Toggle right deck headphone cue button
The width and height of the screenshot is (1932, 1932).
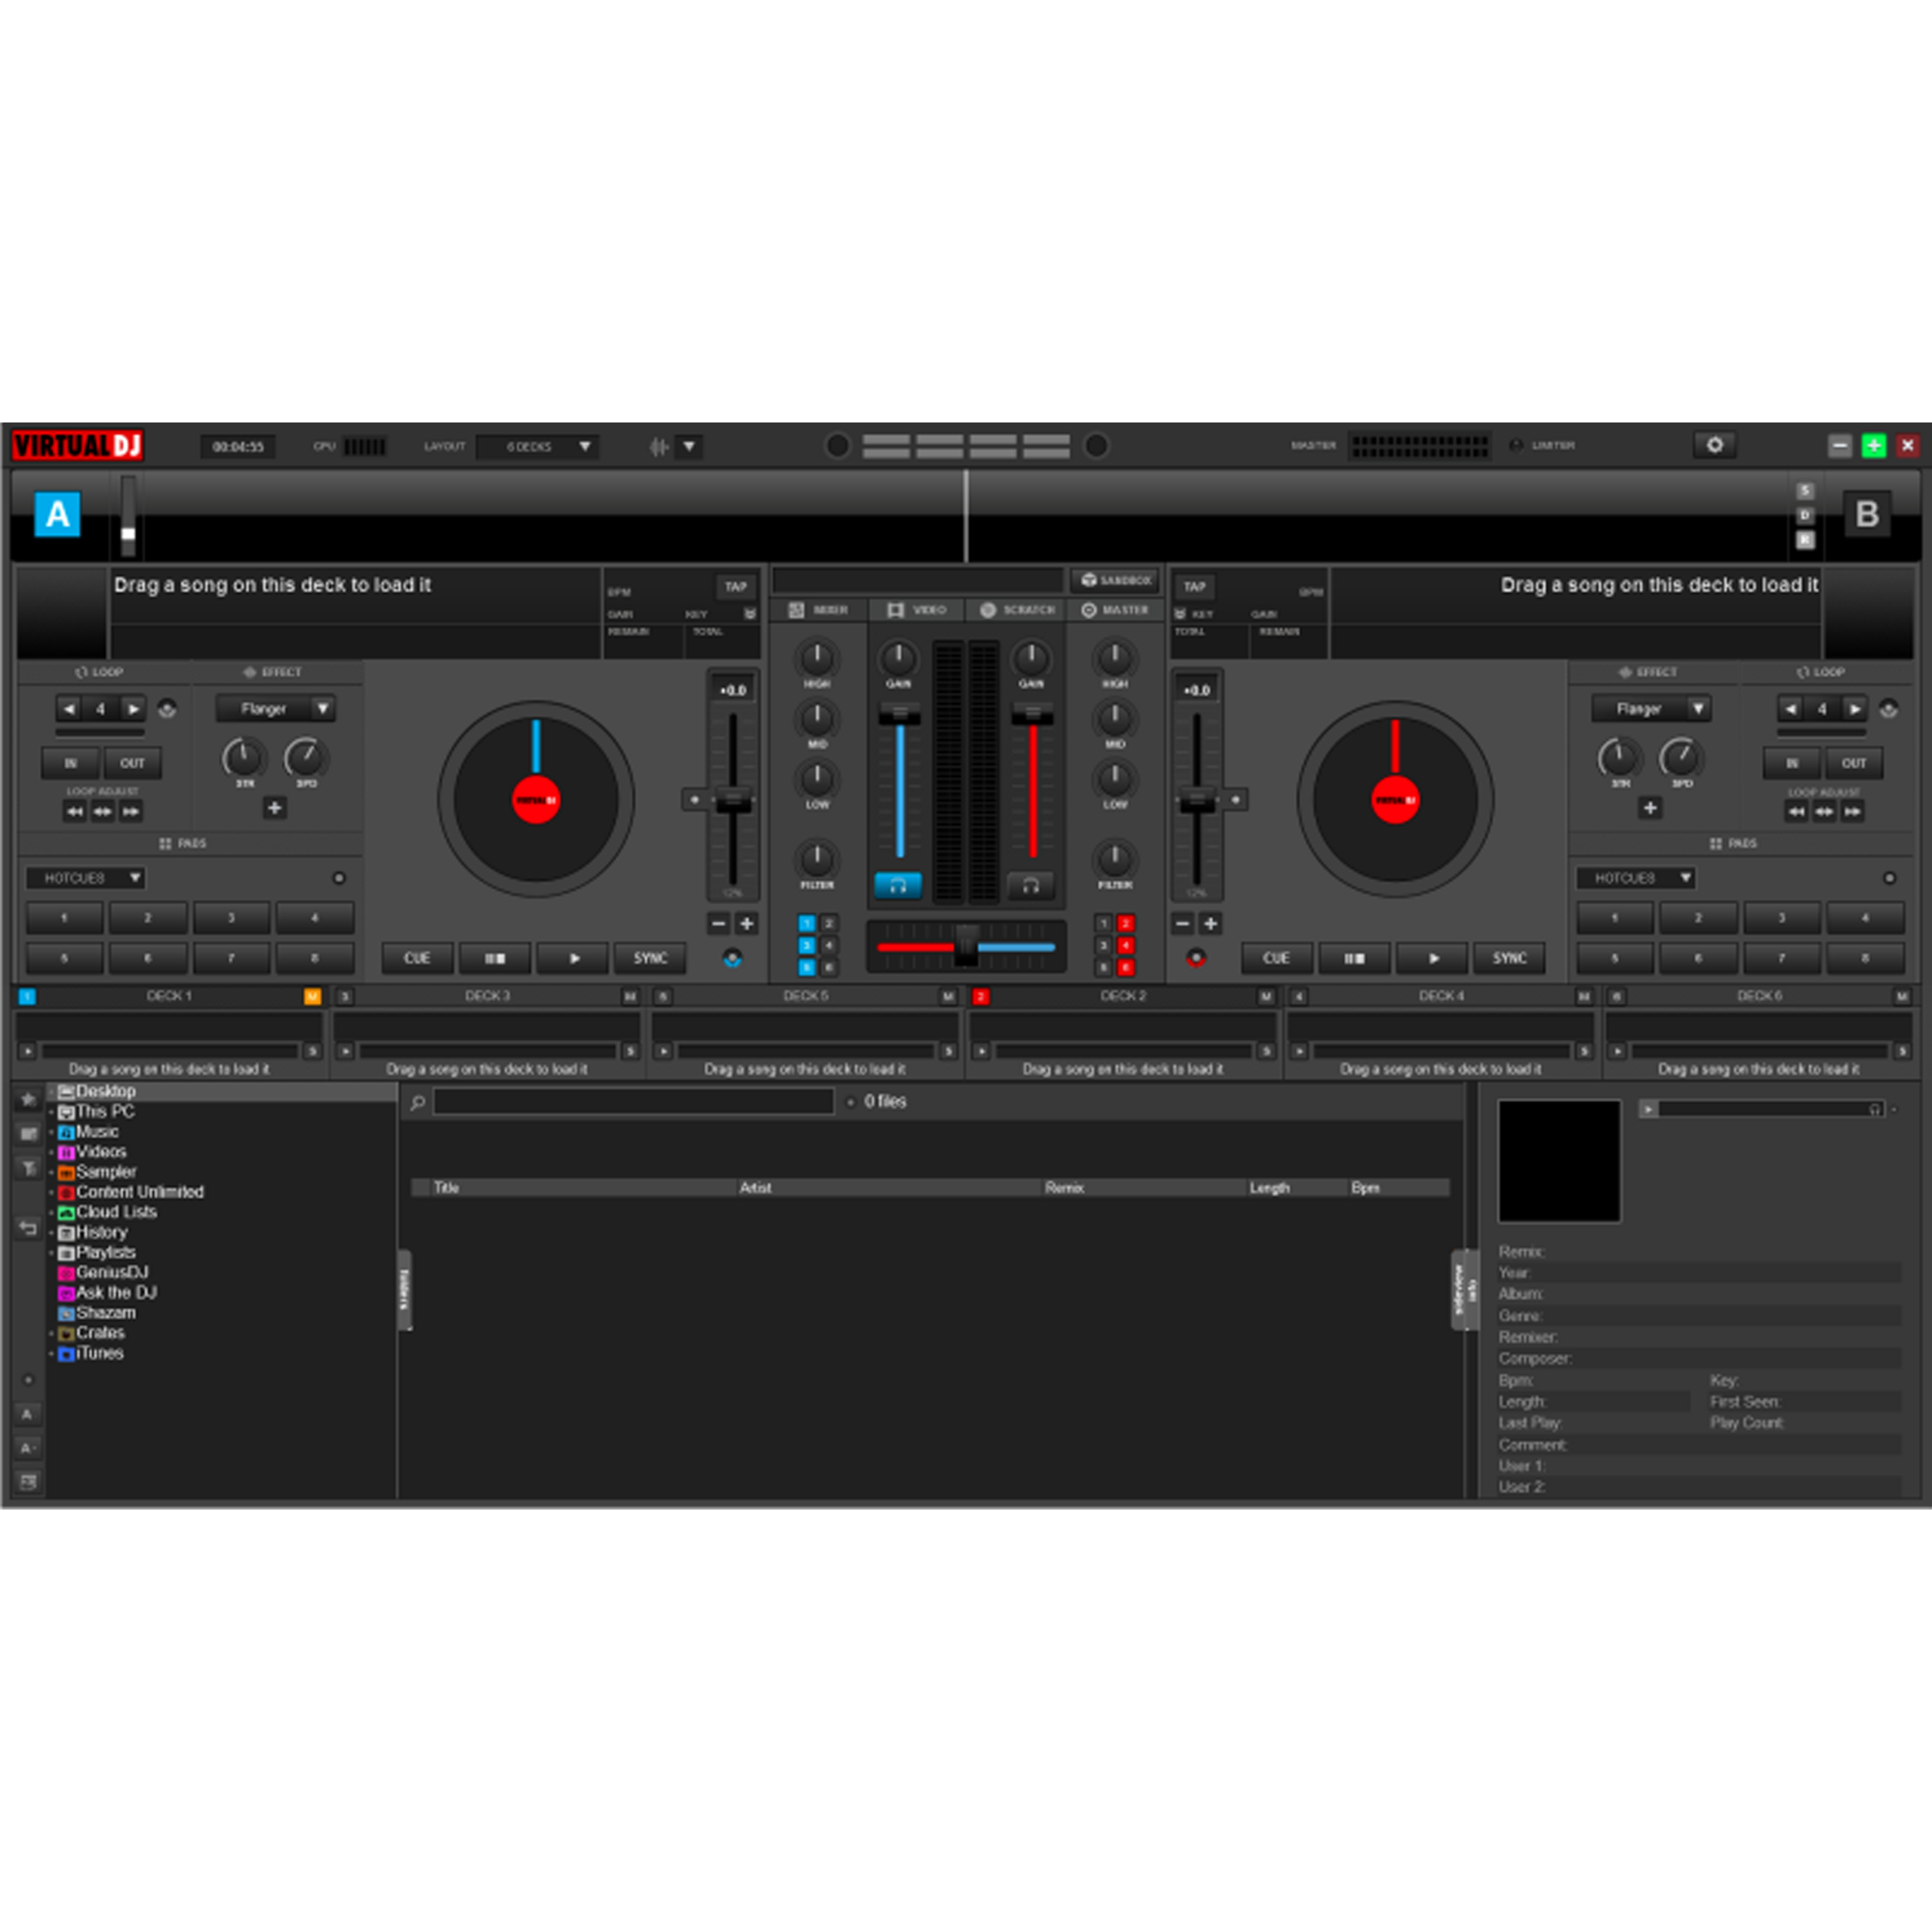pyautogui.click(x=1030, y=885)
